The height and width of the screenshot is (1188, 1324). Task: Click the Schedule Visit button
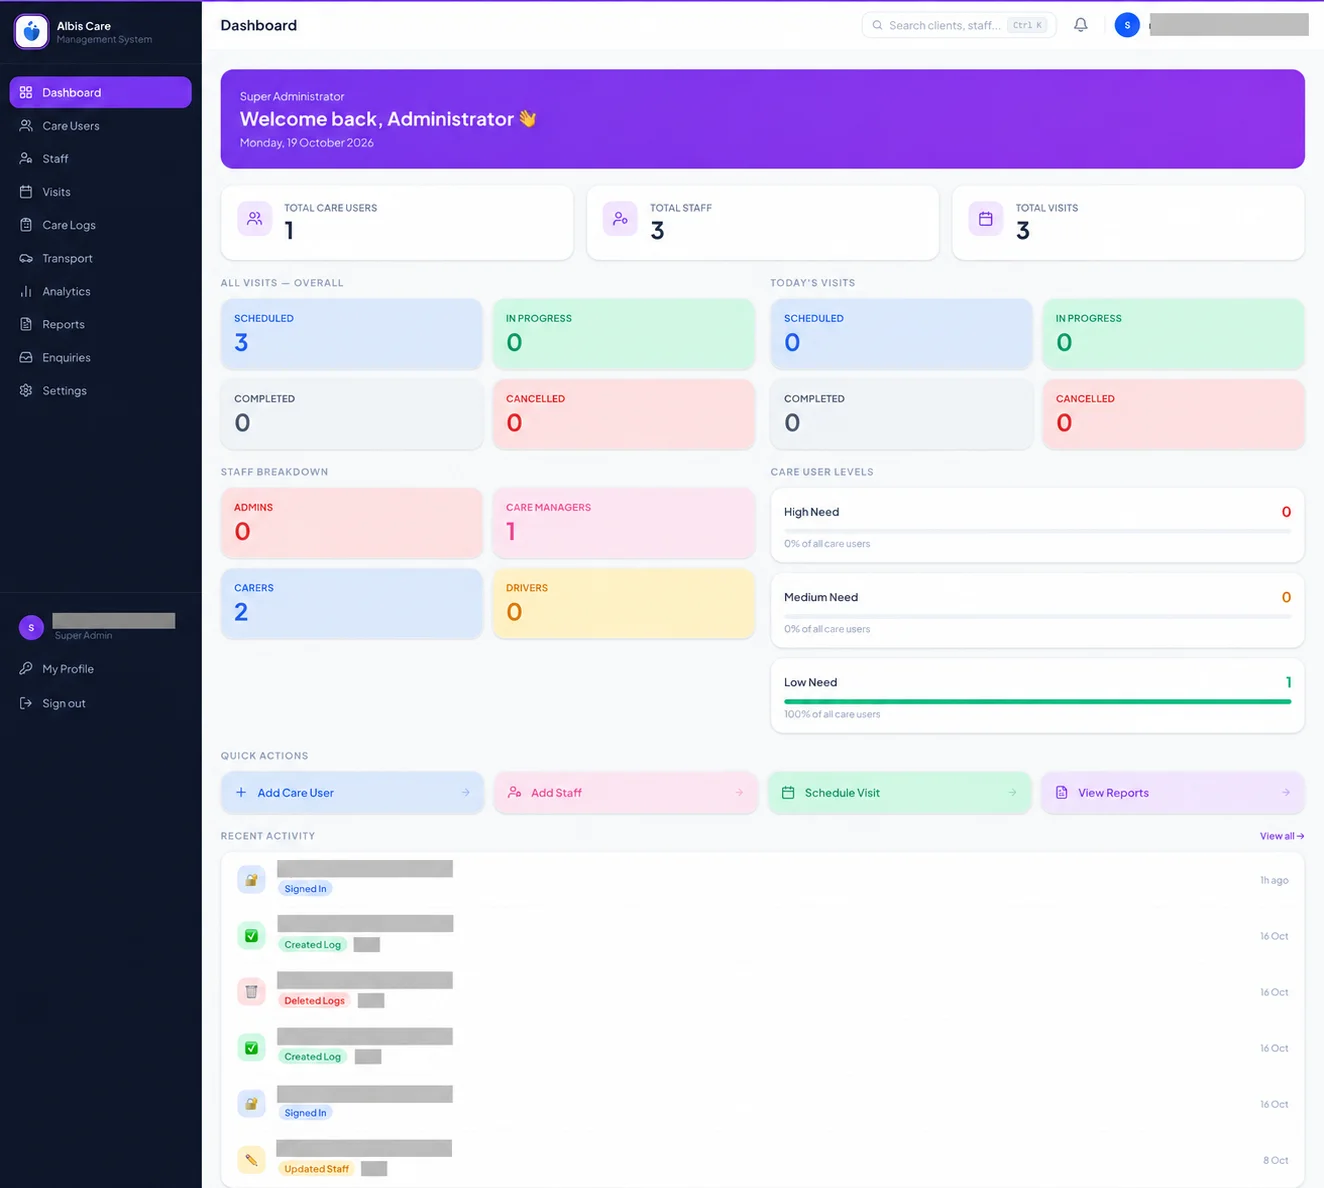pos(899,792)
